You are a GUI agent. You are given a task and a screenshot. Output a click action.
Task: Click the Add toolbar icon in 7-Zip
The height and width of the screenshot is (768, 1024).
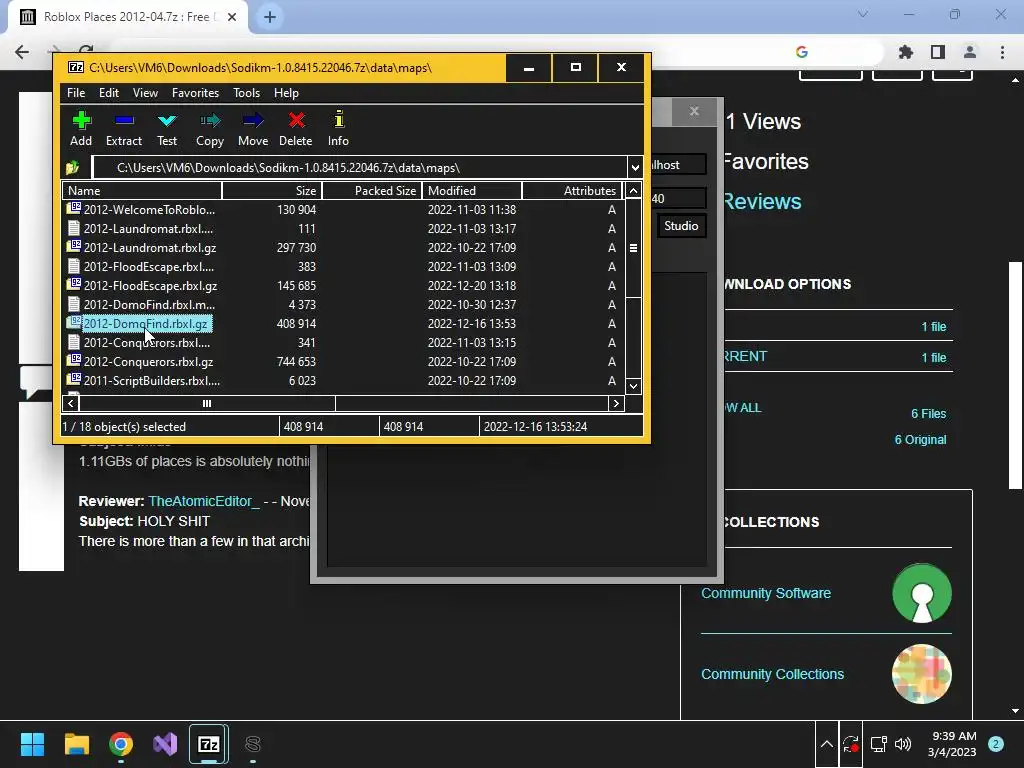pyautogui.click(x=81, y=129)
